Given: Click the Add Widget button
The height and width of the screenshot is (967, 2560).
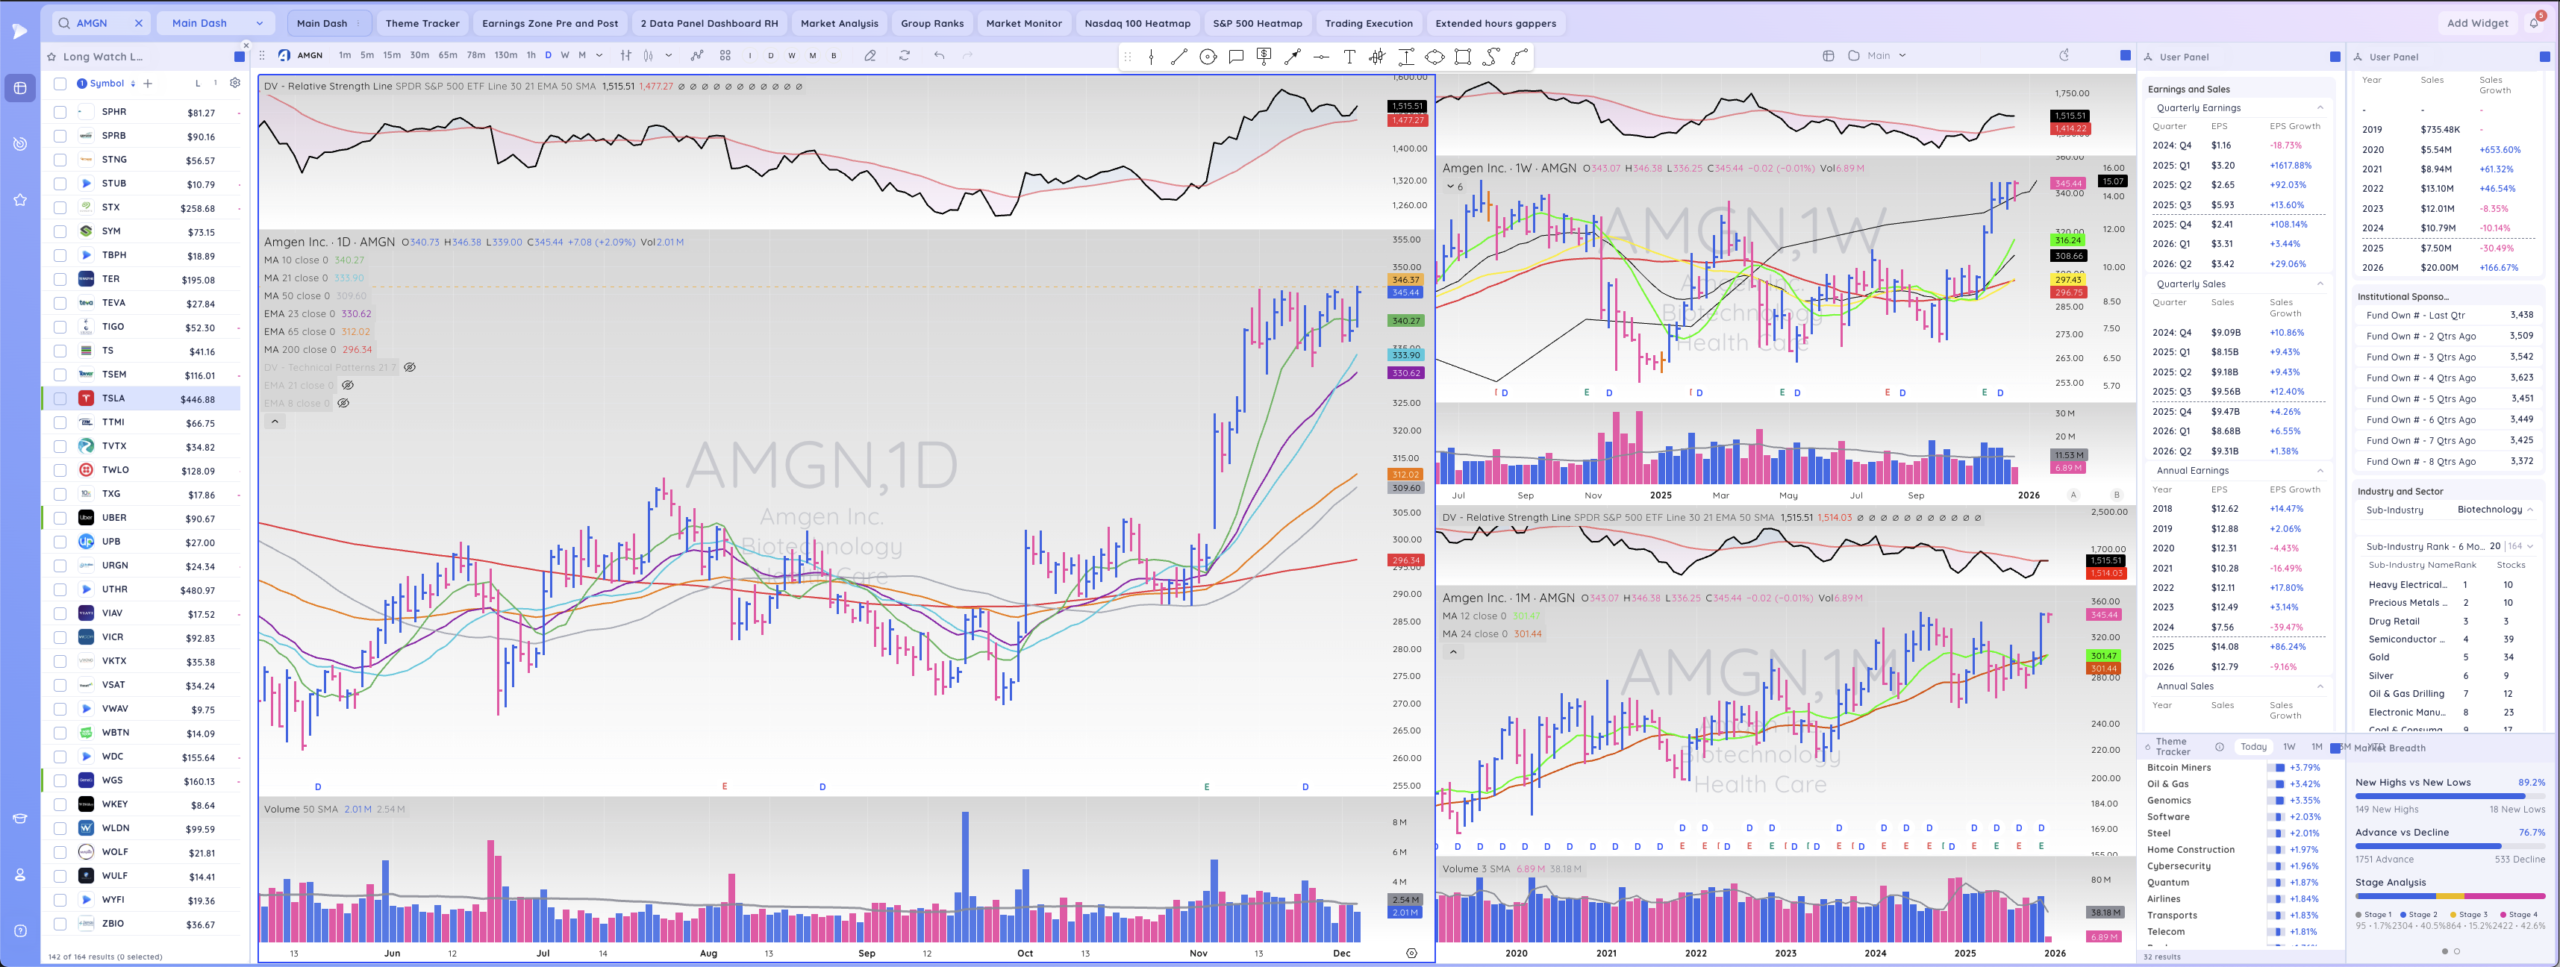Looking at the screenshot, I should click(2477, 23).
